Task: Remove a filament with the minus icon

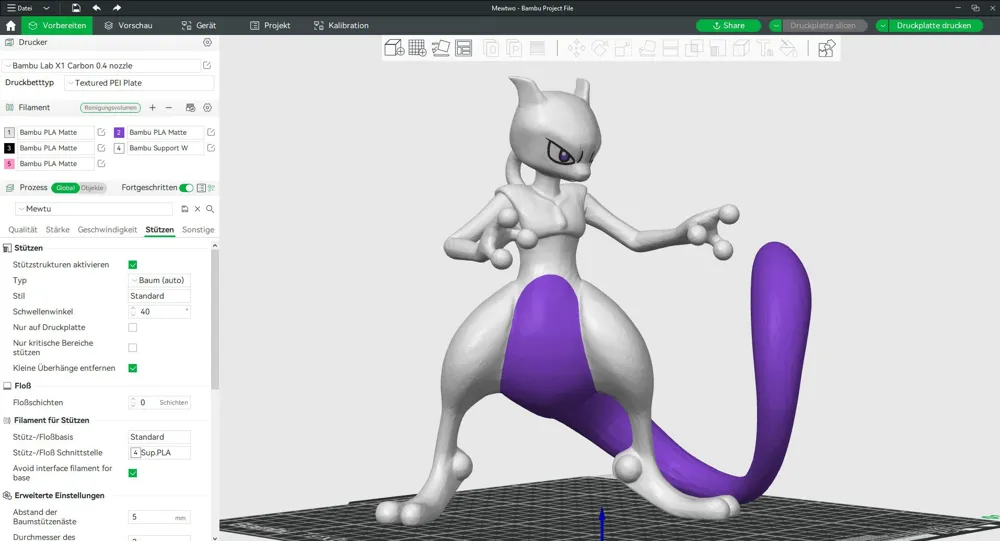Action: point(169,108)
